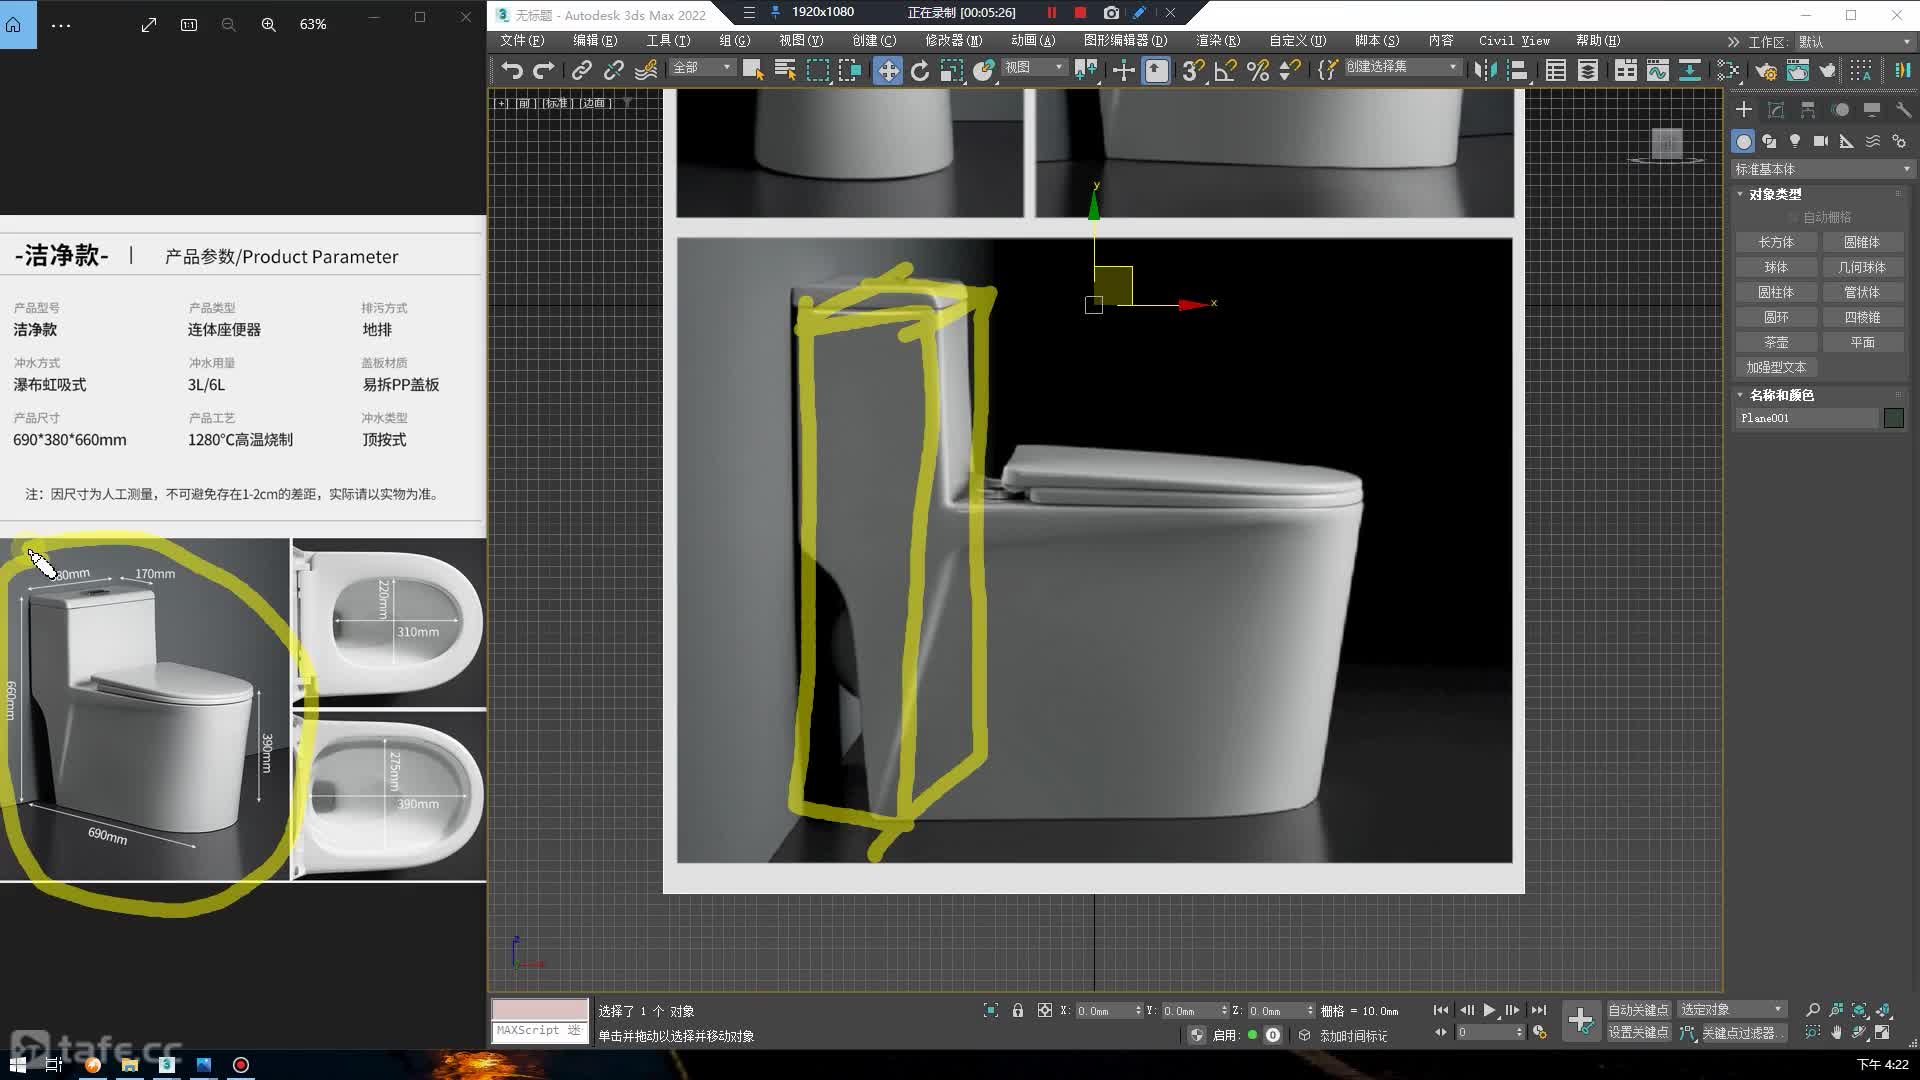The image size is (1920, 1080).
Task: Open the 修改器(M) menu
Action: coord(953,41)
